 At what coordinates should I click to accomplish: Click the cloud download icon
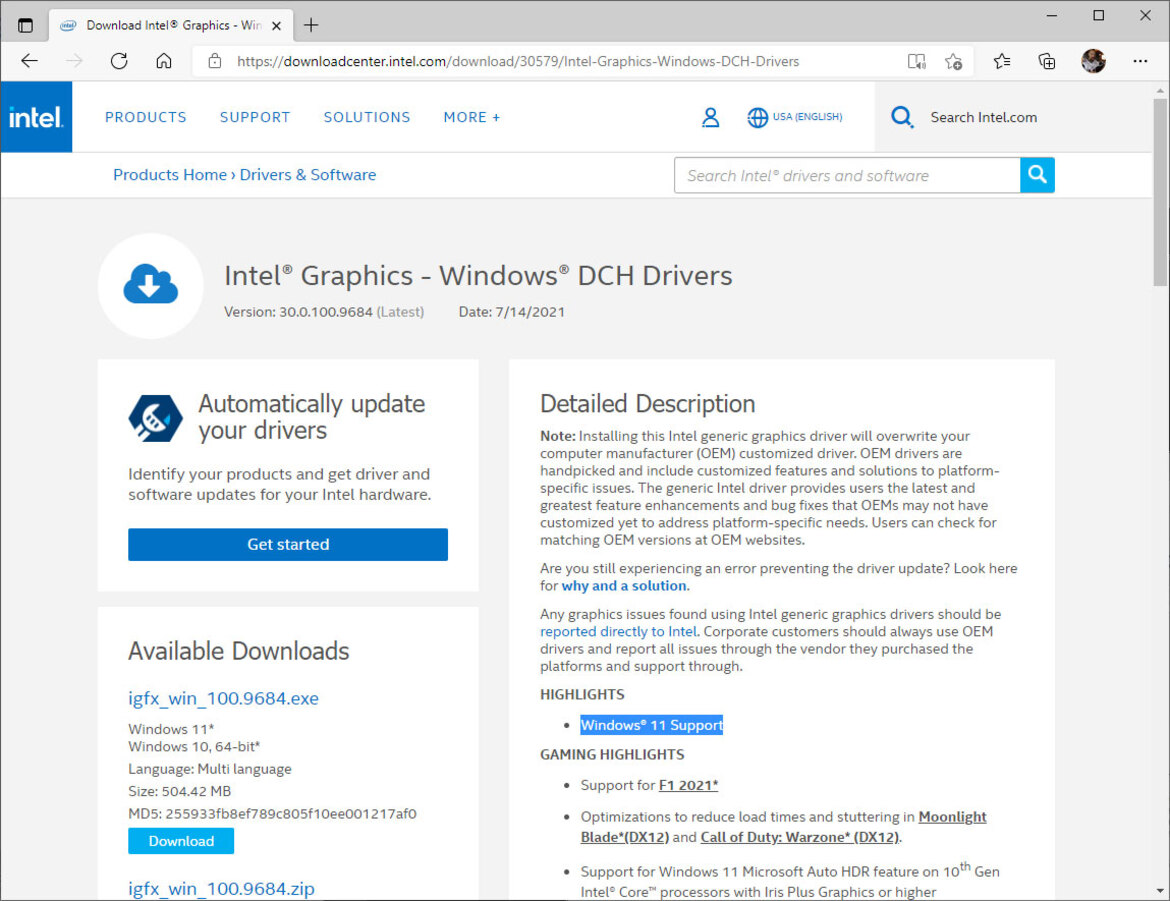pyautogui.click(x=151, y=285)
